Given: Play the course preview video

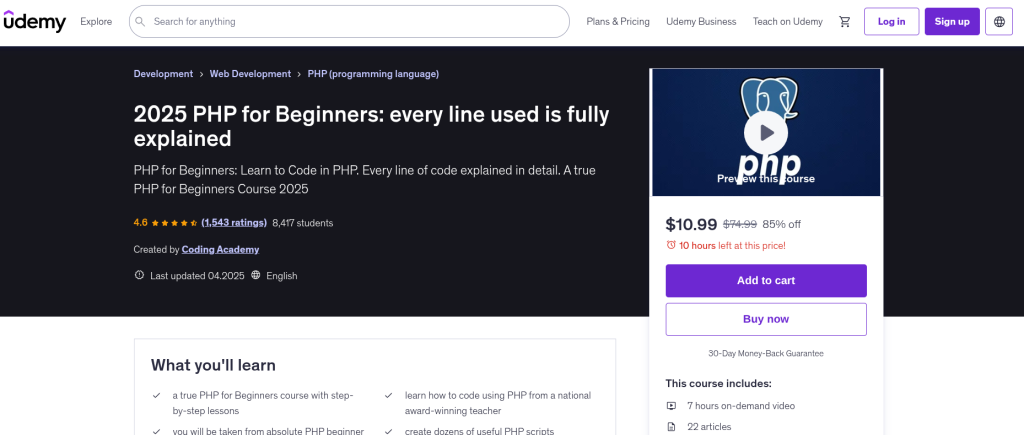Looking at the screenshot, I should coord(766,131).
